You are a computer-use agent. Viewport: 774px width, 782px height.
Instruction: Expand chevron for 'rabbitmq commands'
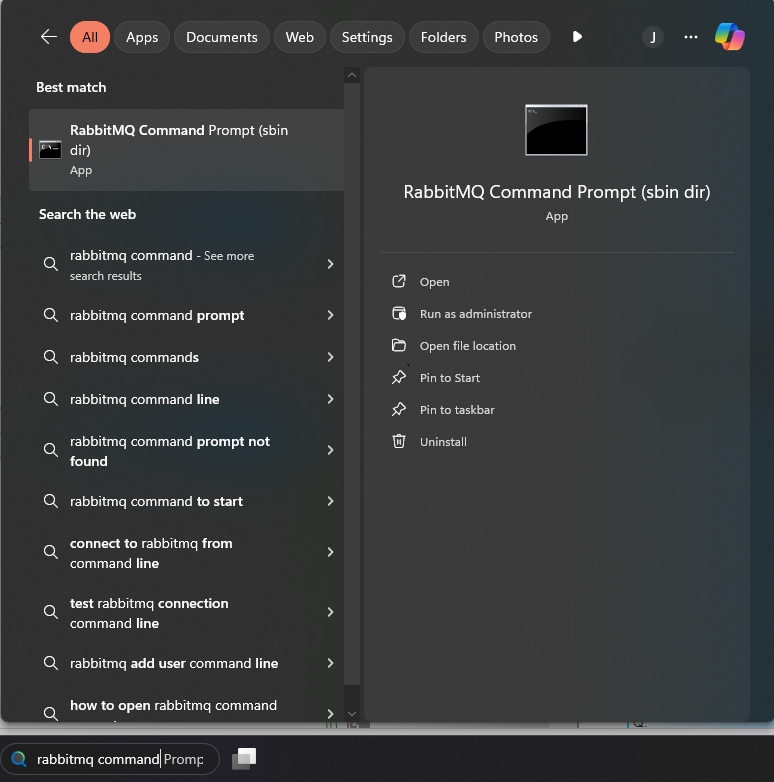330,357
